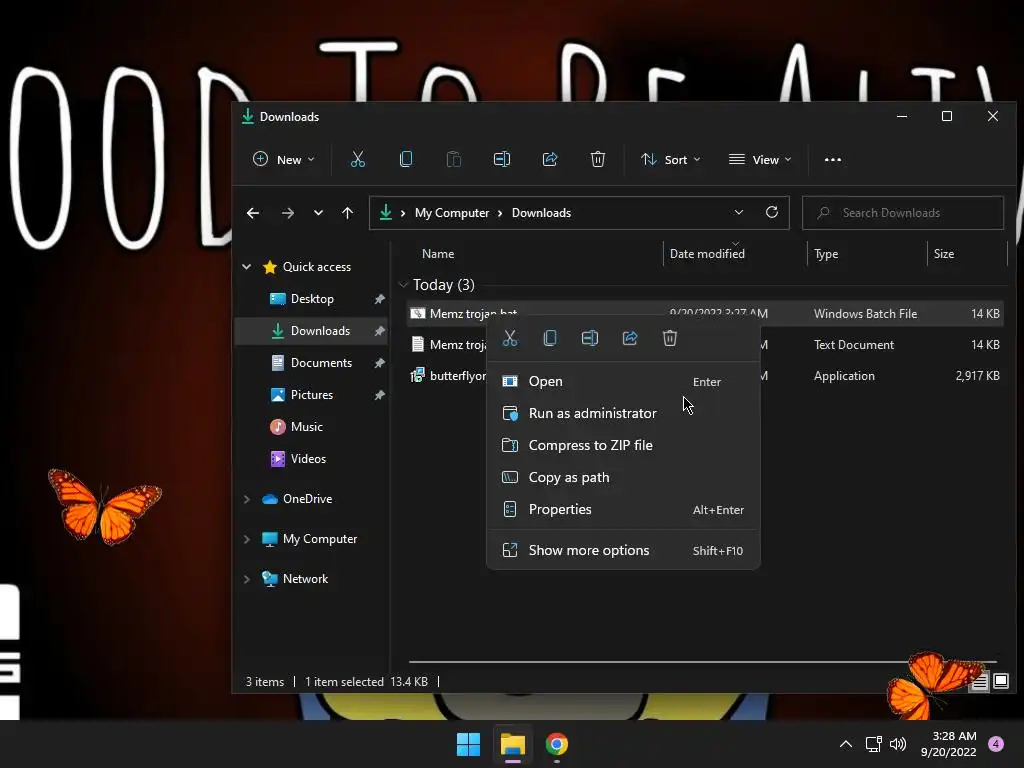Click the Share icon in the Explorer toolbar

[550, 159]
